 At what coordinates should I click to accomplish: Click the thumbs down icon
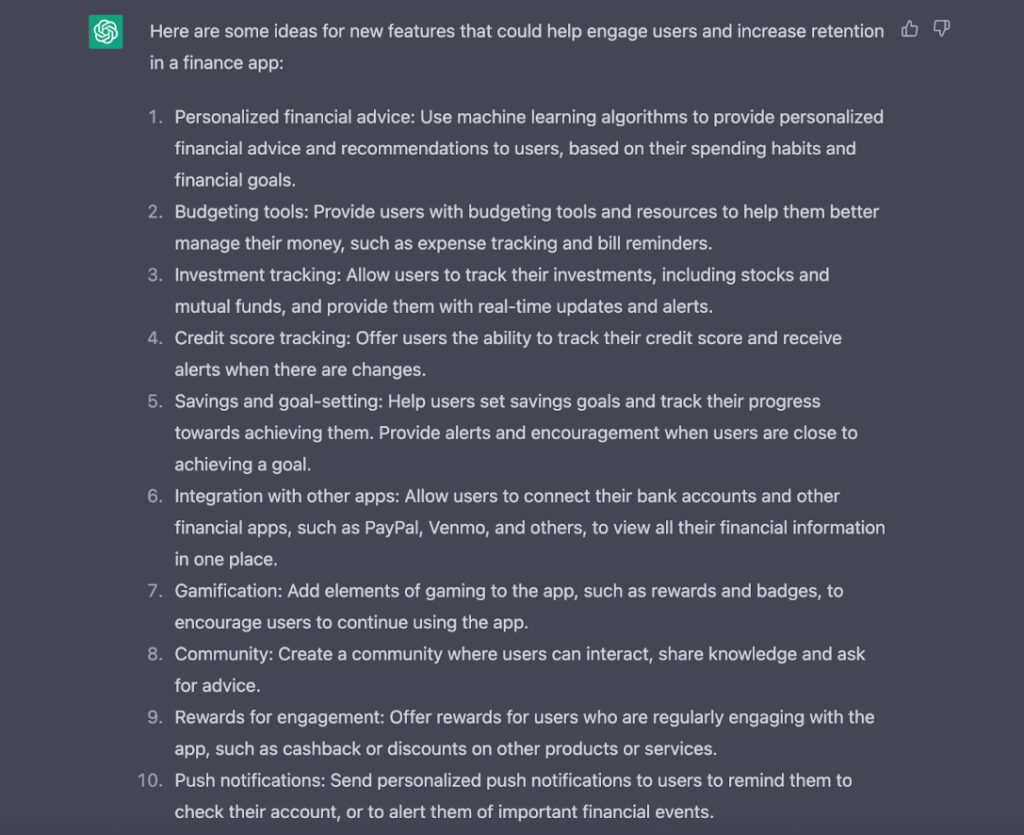click(941, 29)
